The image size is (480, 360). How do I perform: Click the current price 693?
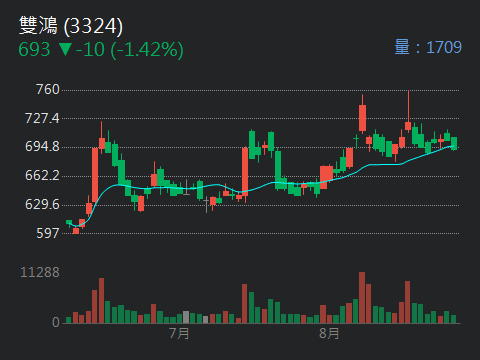(34, 50)
